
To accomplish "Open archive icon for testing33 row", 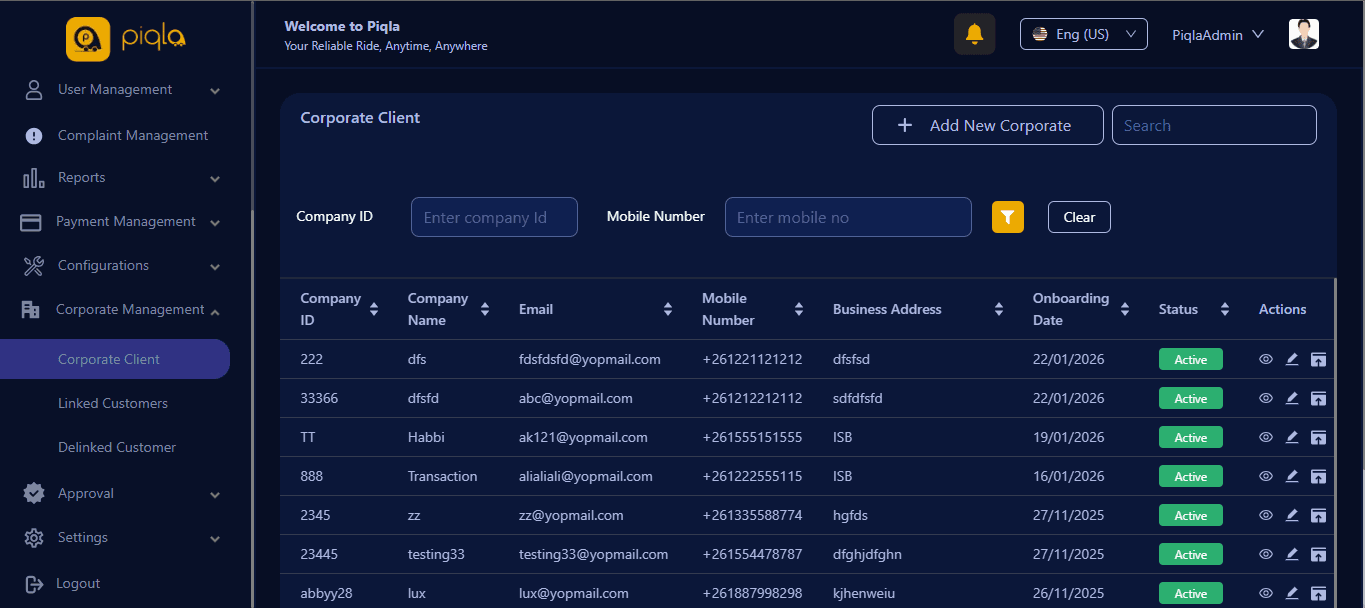I will point(1318,554).
